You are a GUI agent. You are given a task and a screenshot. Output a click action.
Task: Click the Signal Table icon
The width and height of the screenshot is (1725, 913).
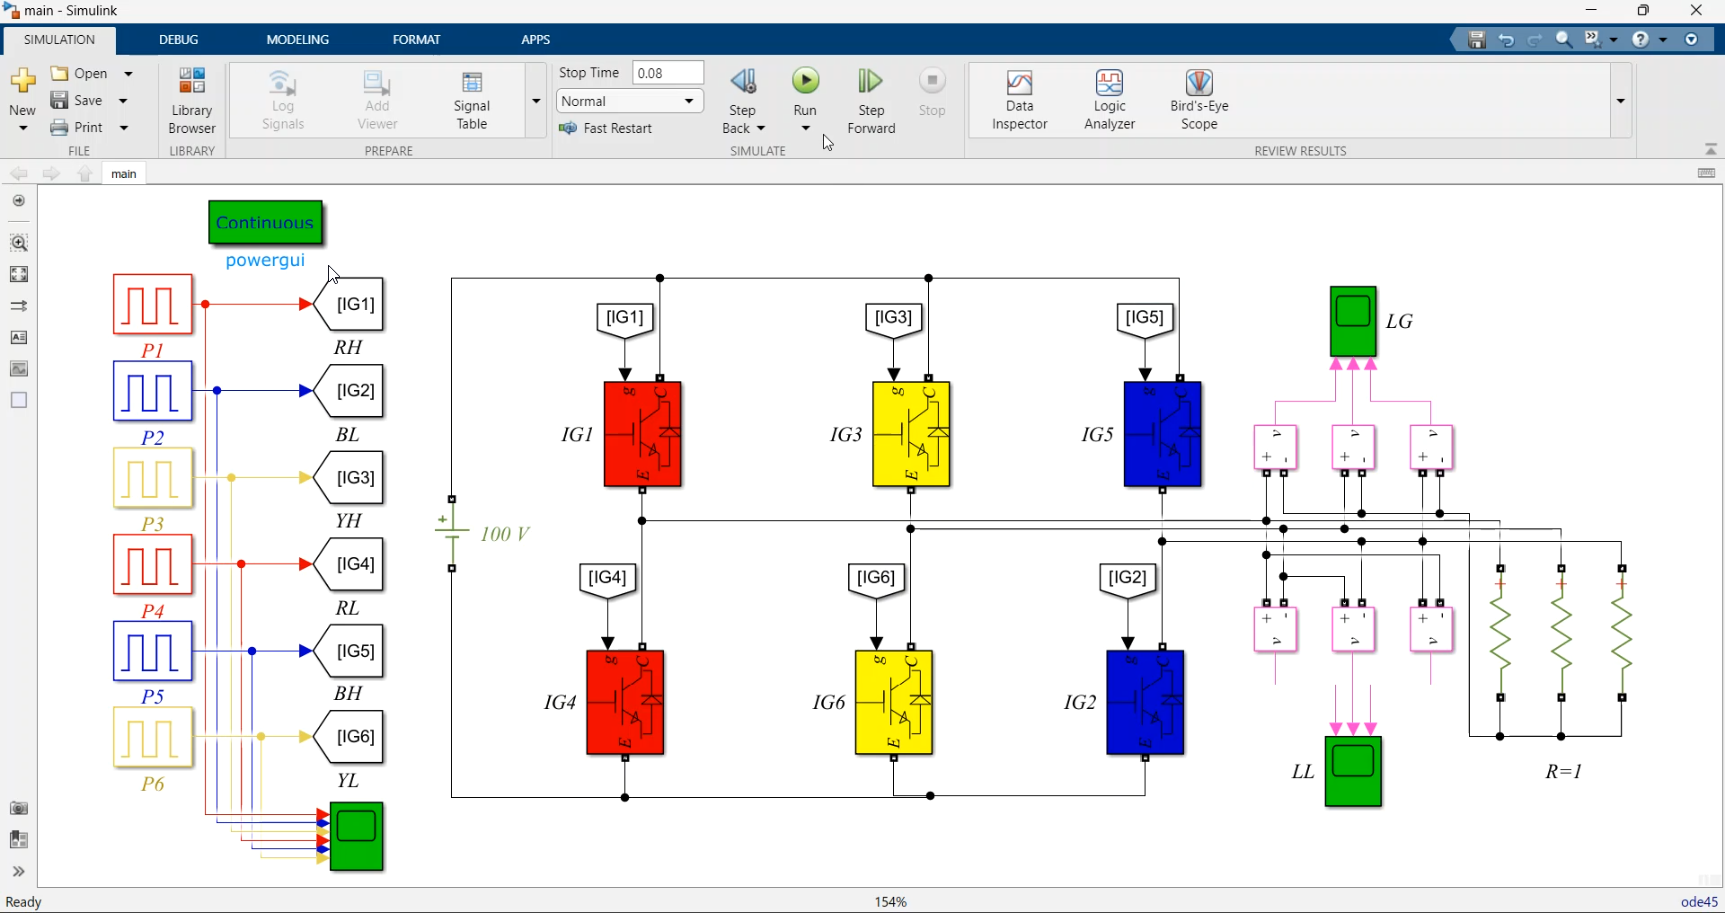472,100
